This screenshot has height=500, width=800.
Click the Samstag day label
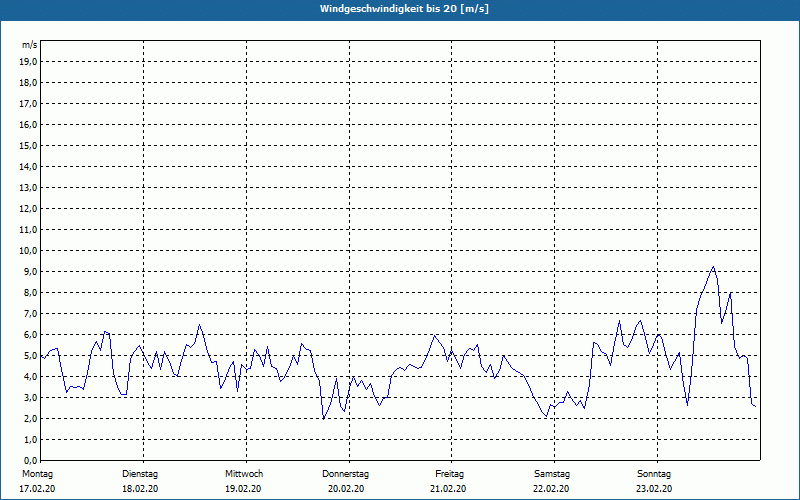point(552,474)
